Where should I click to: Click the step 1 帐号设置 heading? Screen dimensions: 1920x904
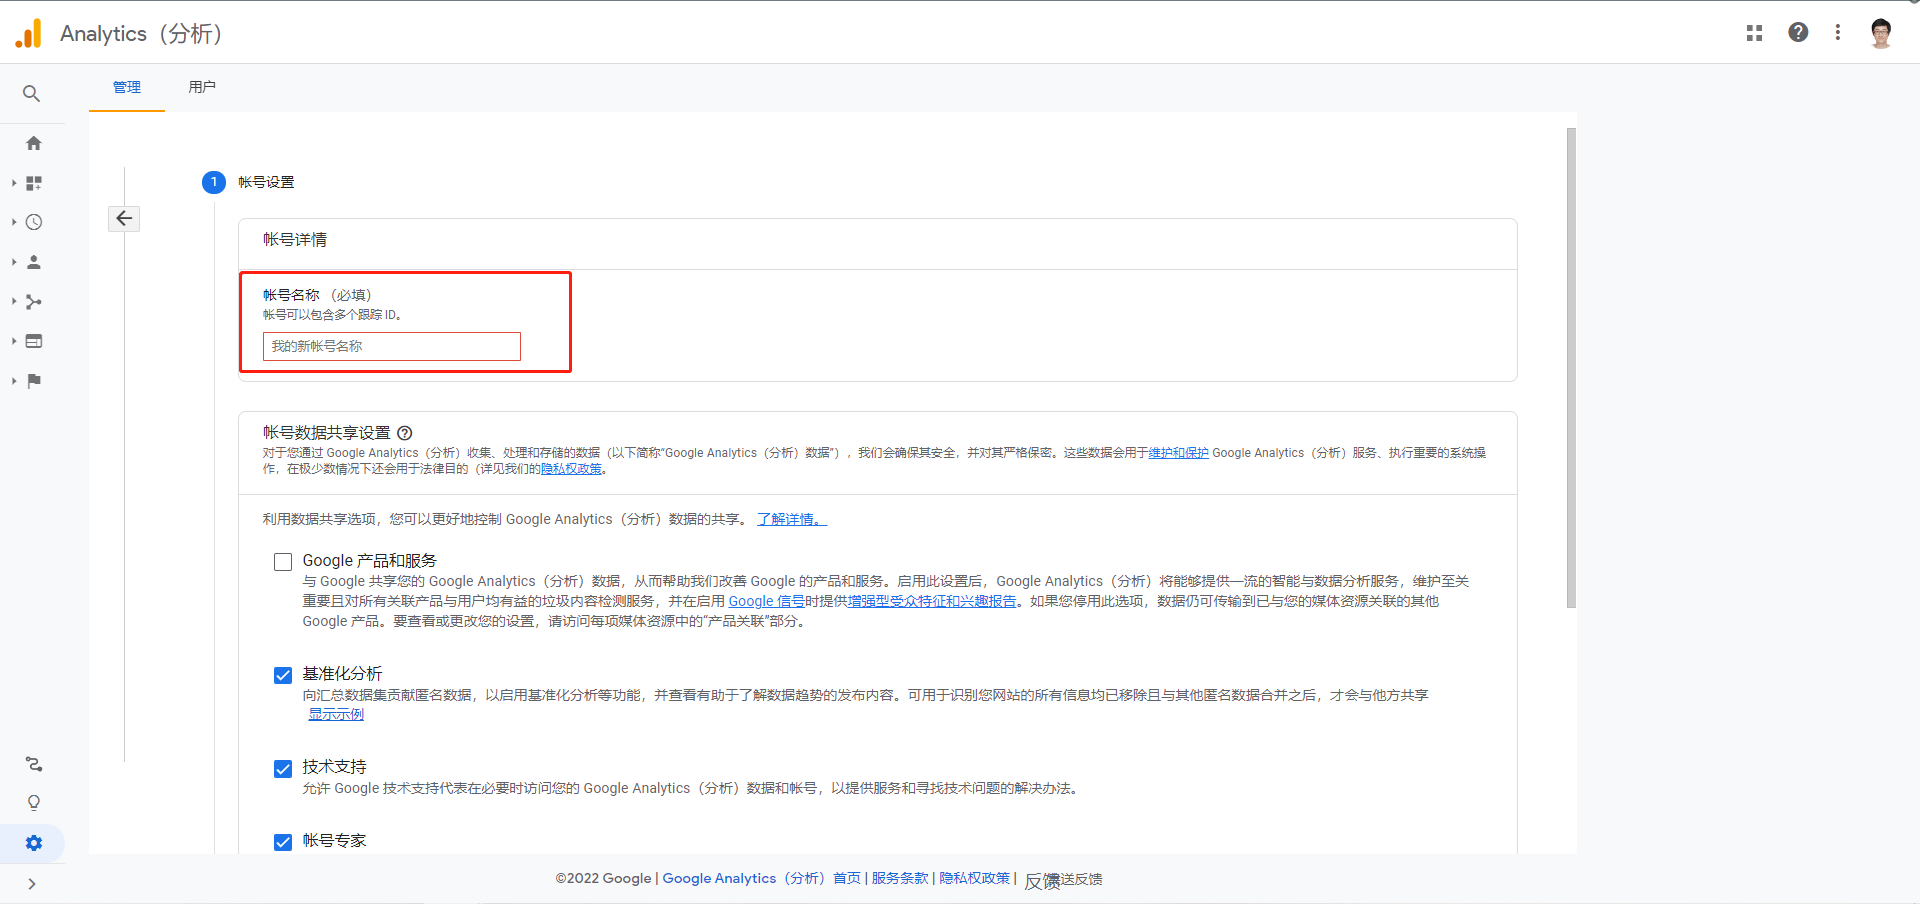coord(266,182)
